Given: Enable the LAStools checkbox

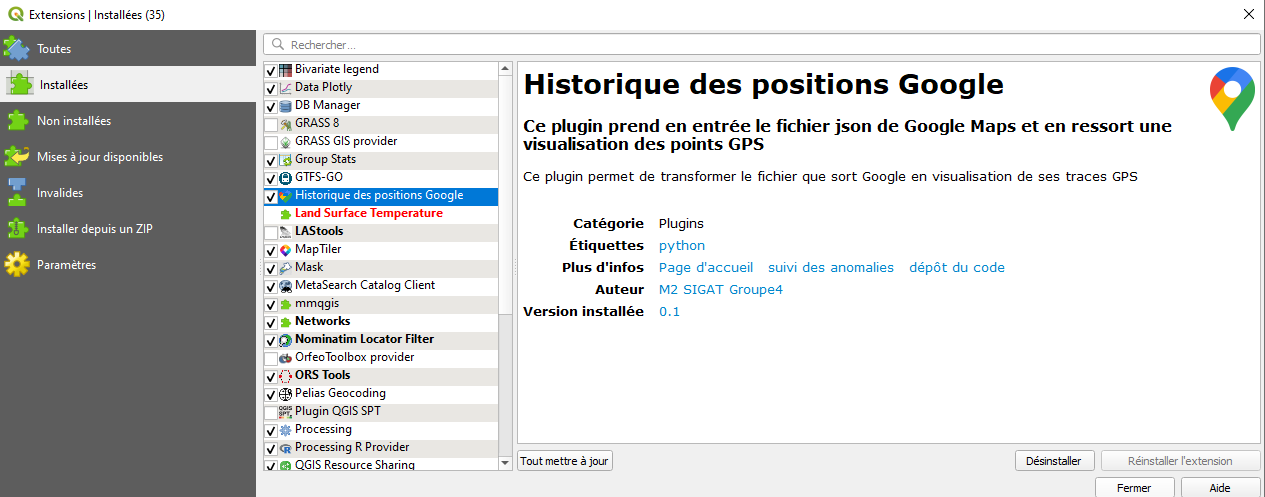Looking at the screenshot, I should click(x=271, y=233).
